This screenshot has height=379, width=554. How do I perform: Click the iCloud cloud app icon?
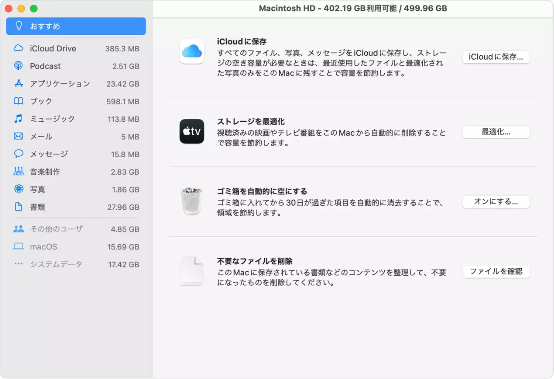192,52
